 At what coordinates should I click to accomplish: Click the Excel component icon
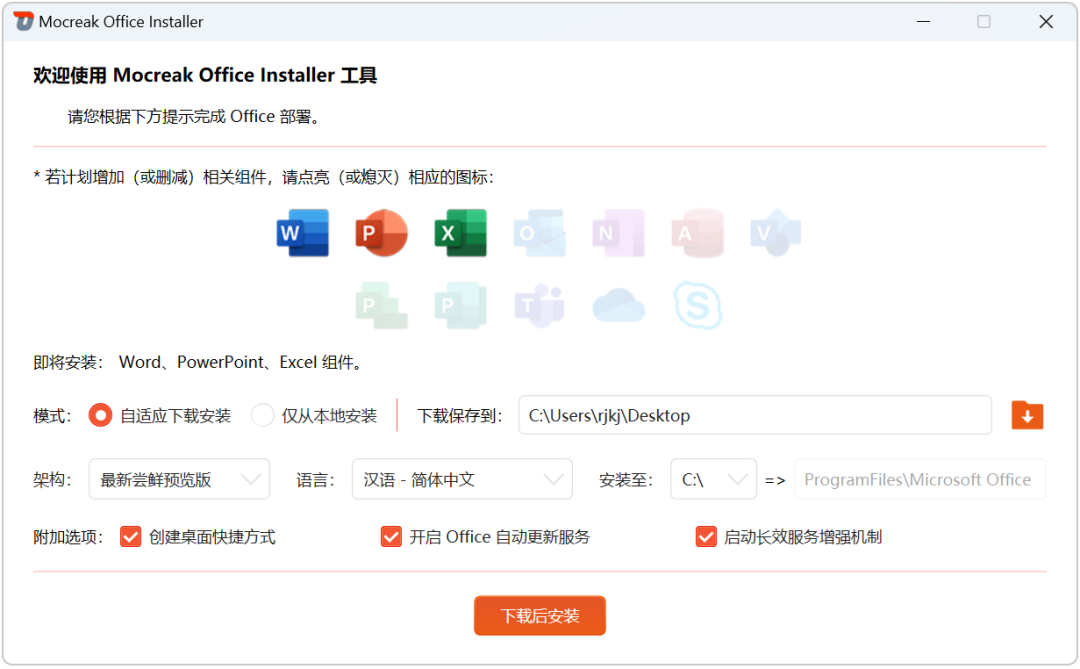[460, 233]
